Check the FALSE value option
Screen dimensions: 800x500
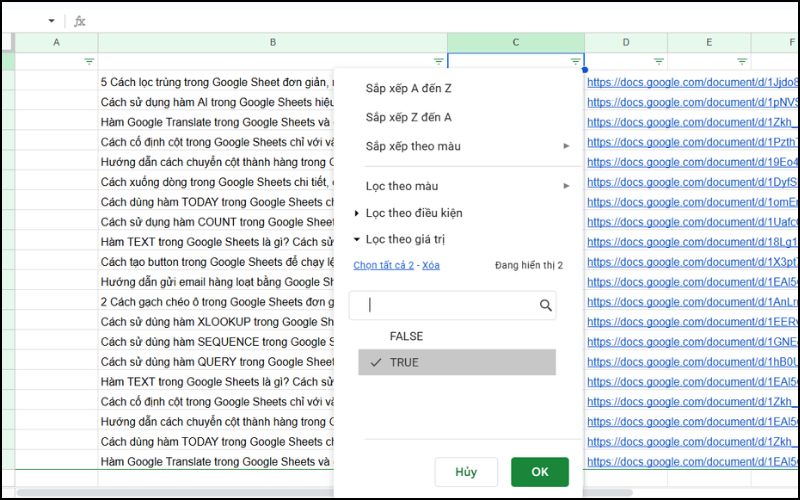click(x=457, y=336)
